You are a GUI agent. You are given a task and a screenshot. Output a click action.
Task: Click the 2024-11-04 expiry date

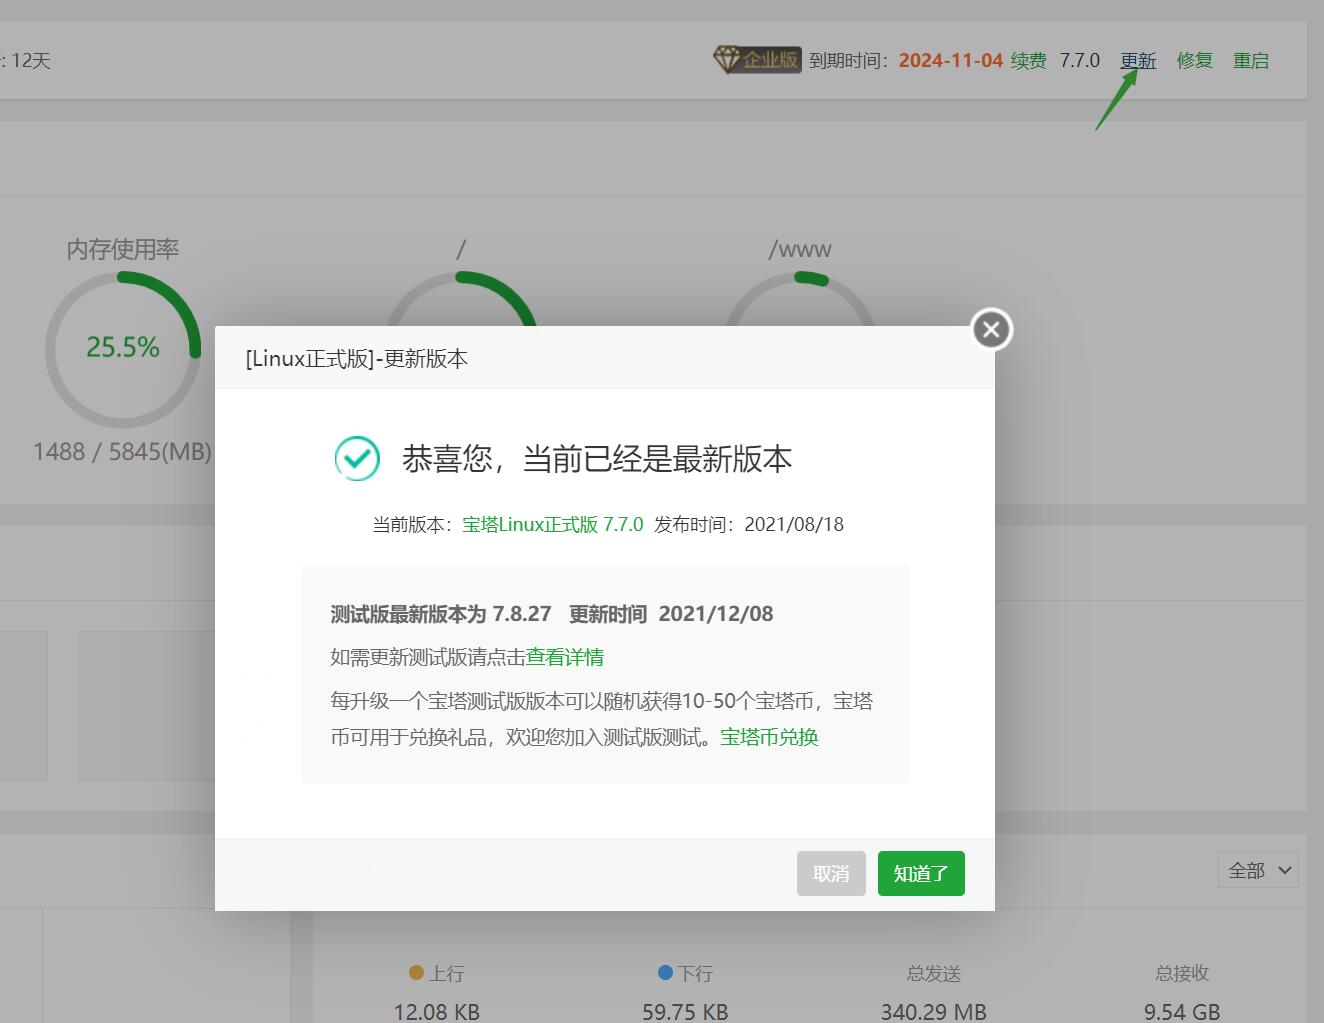(x=950, y=60)
